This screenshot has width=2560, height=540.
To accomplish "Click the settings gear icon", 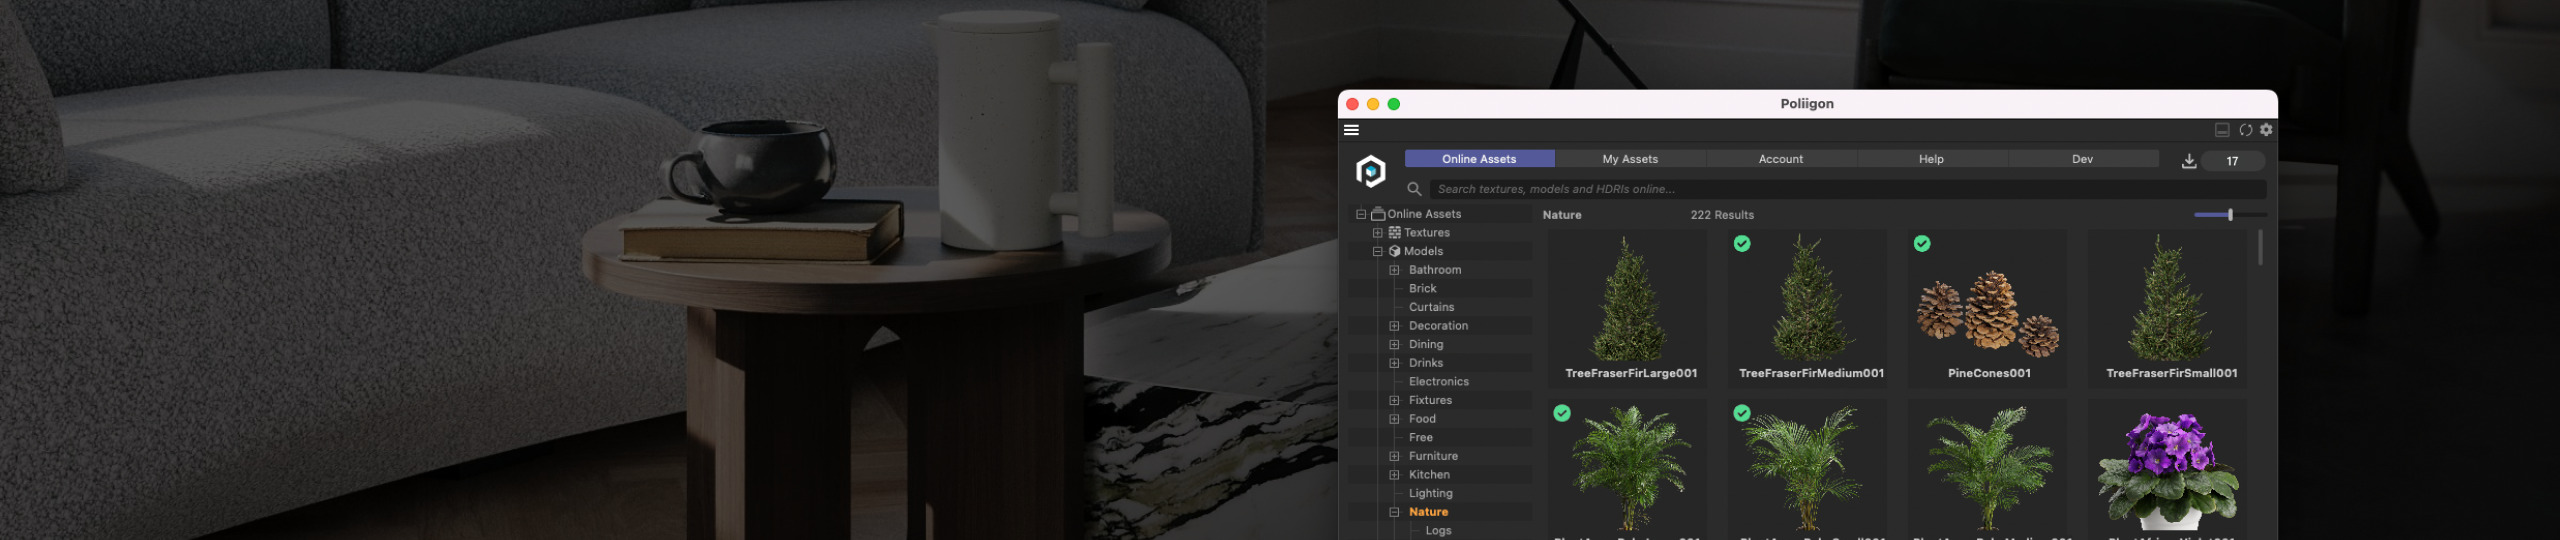I will [x=2266, y=130].
